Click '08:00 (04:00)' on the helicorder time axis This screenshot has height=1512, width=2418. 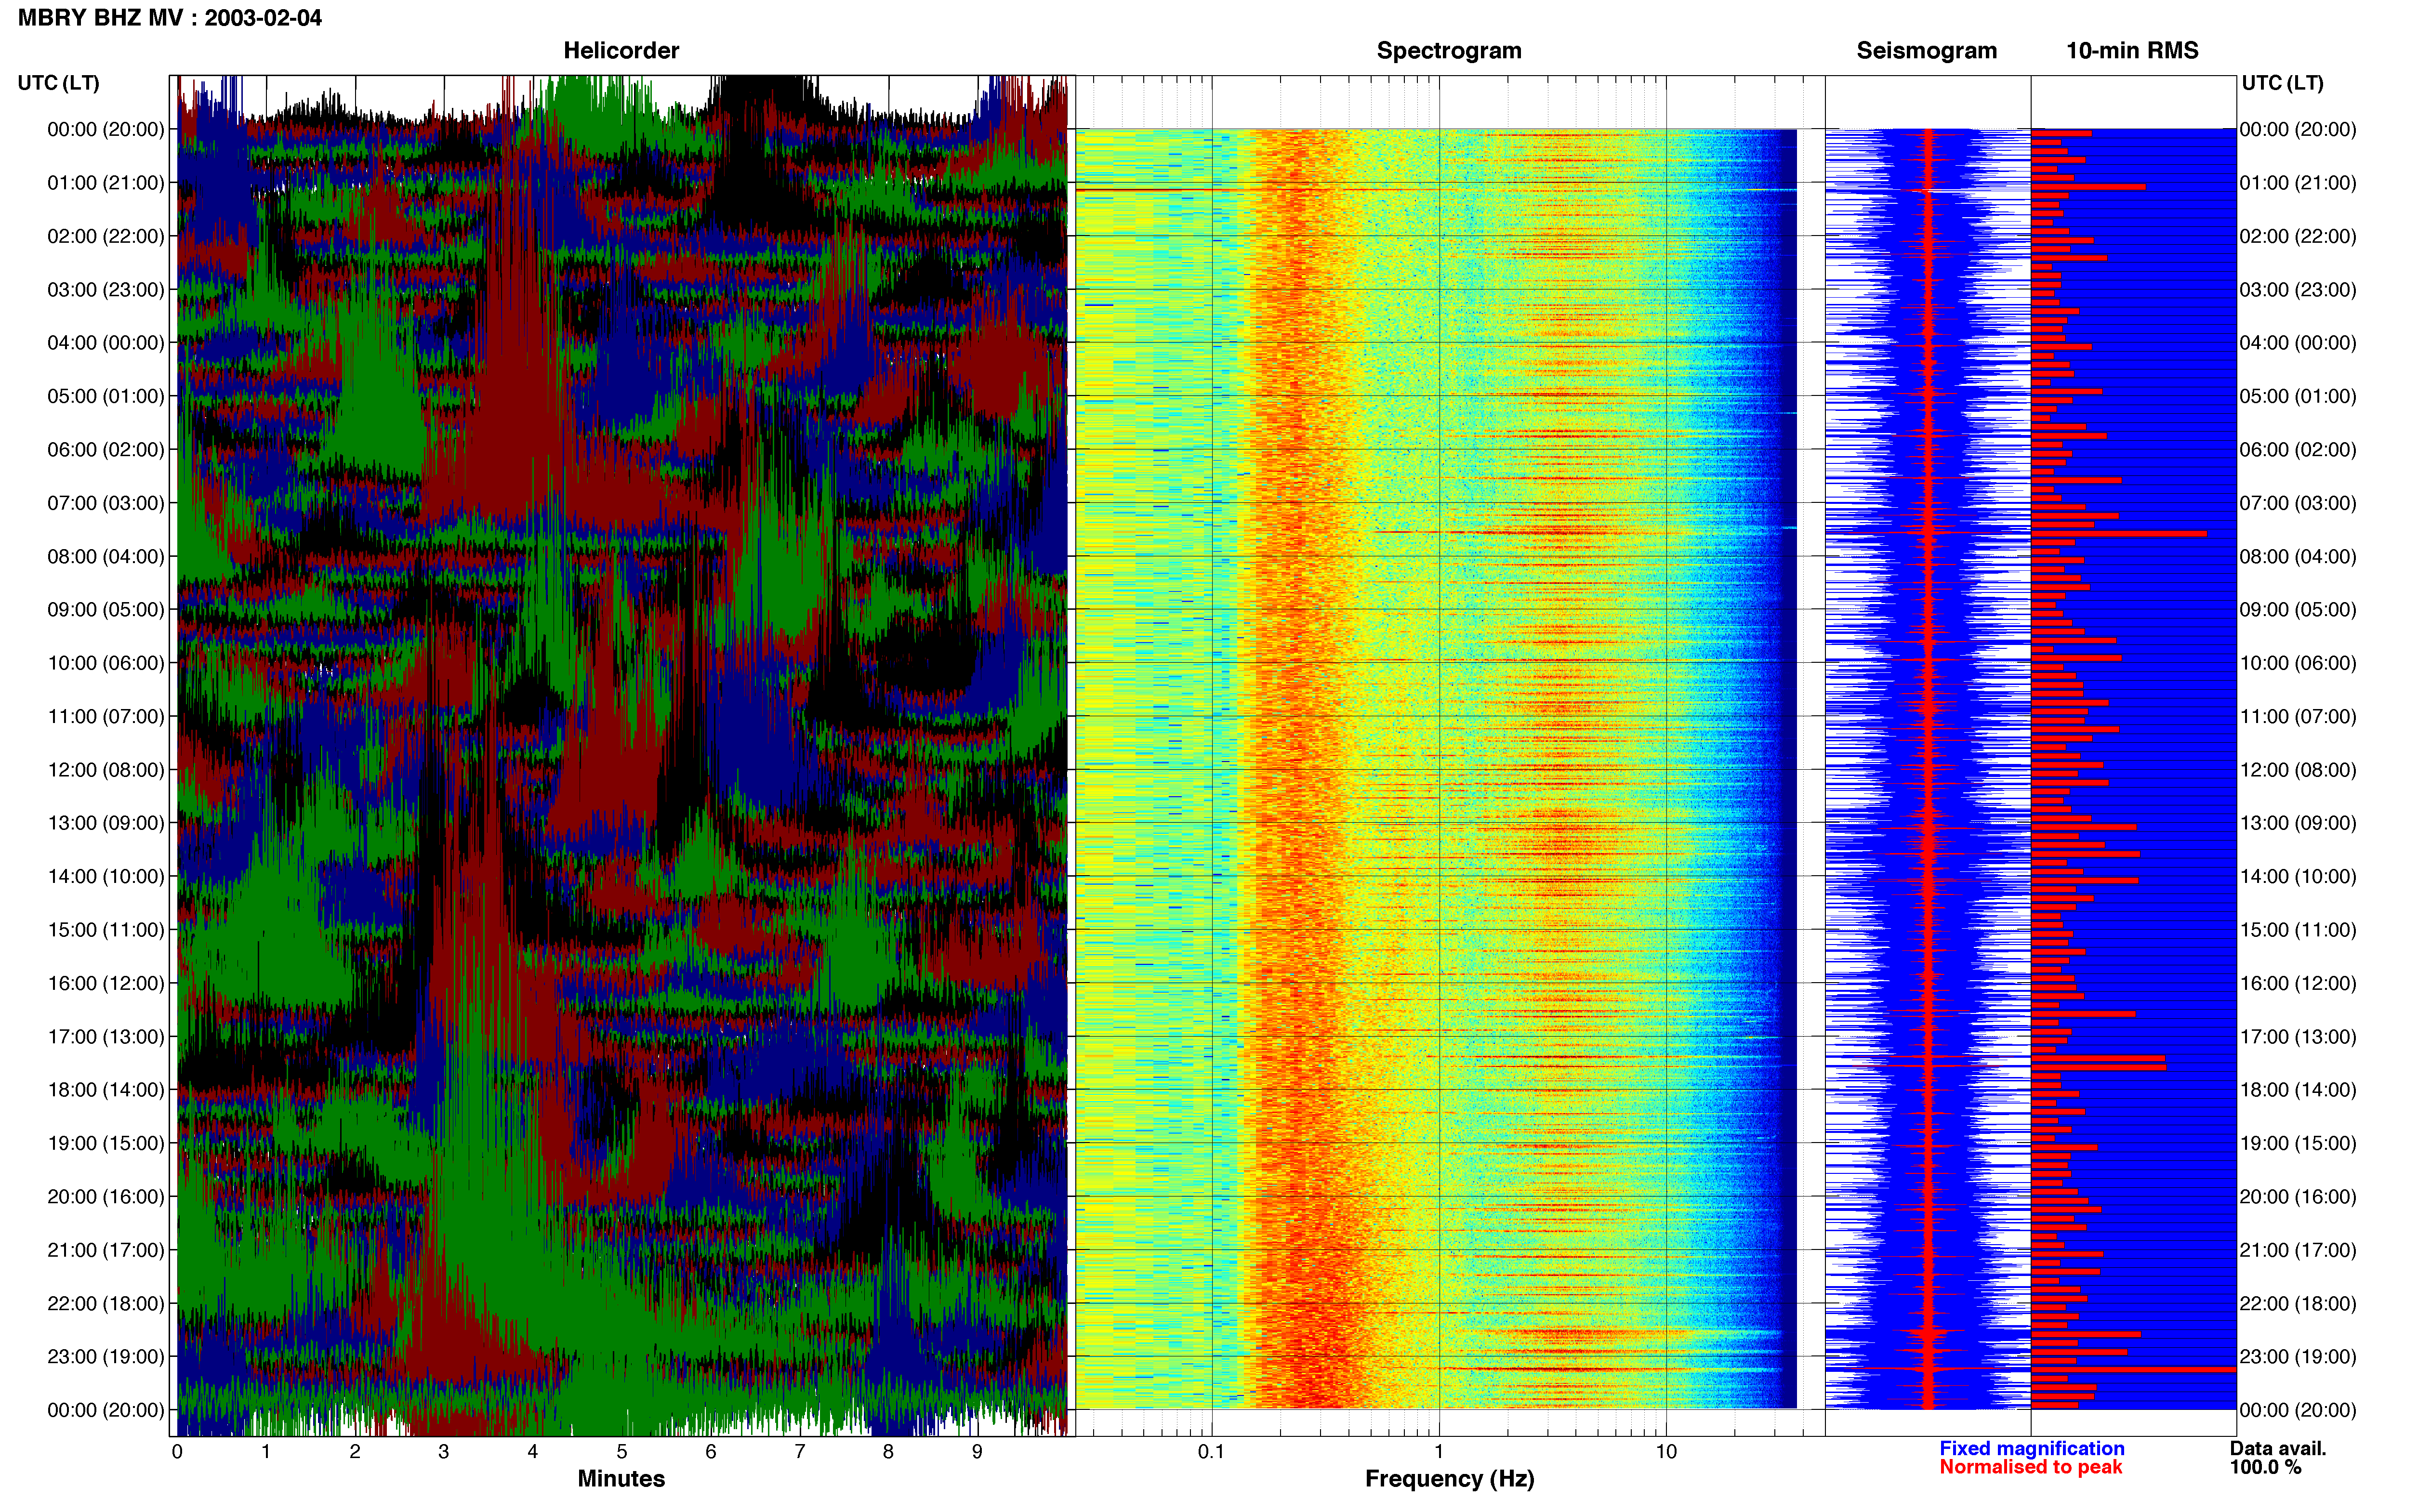(x=106, y=556)
